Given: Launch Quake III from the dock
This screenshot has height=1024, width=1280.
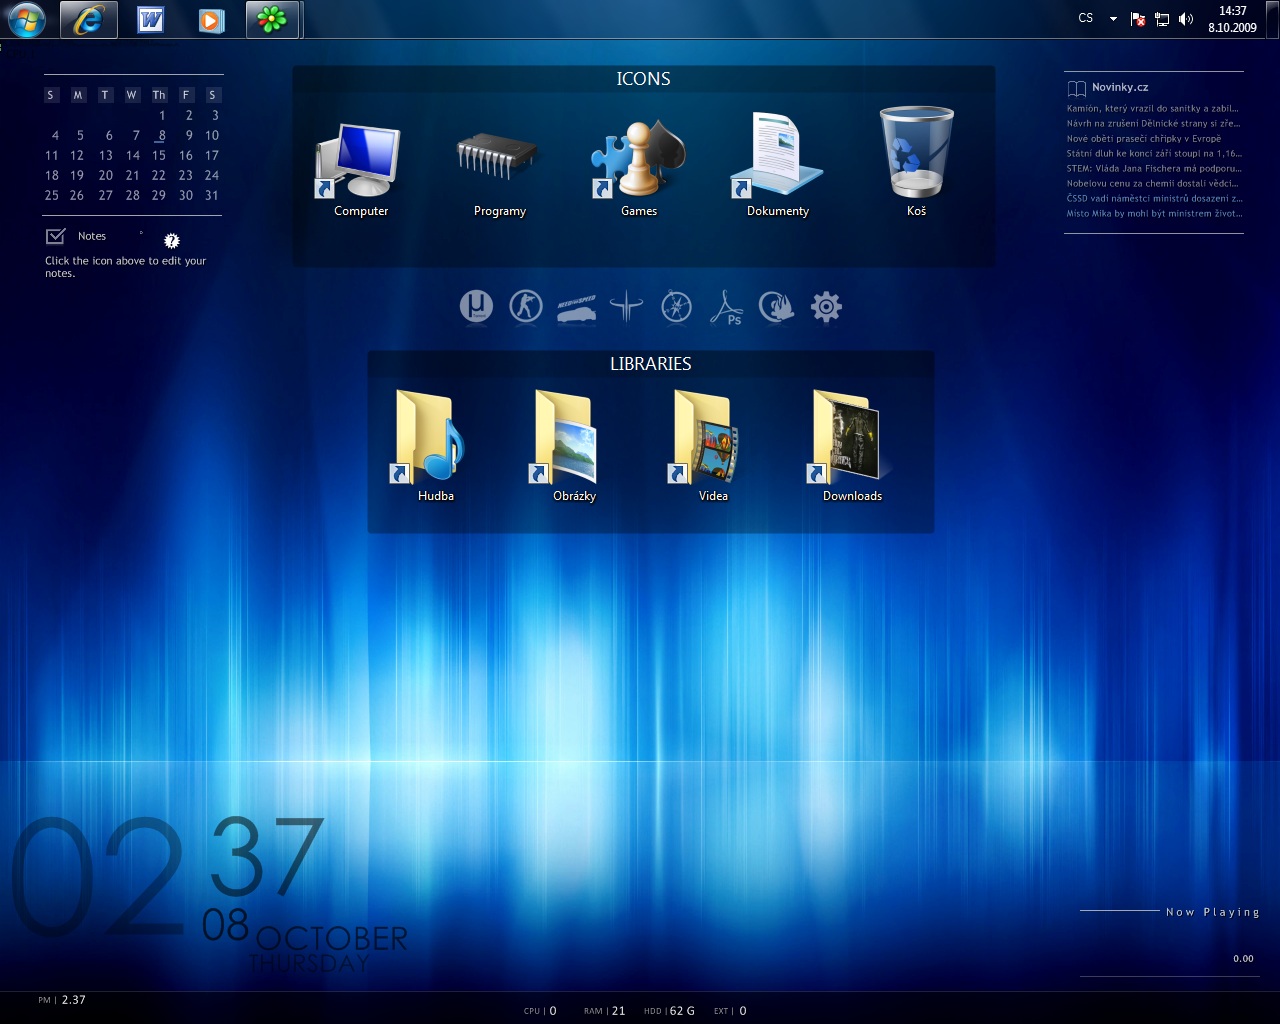Looking at the screenshot, I should (x=627, y=306).
